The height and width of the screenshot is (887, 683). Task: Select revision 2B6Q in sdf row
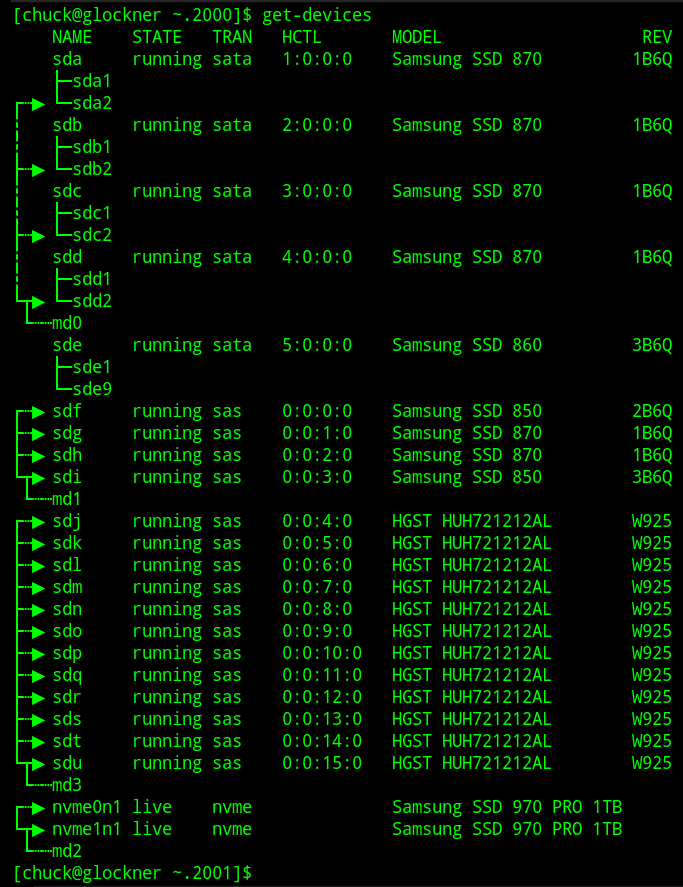(x=652, y=411)
